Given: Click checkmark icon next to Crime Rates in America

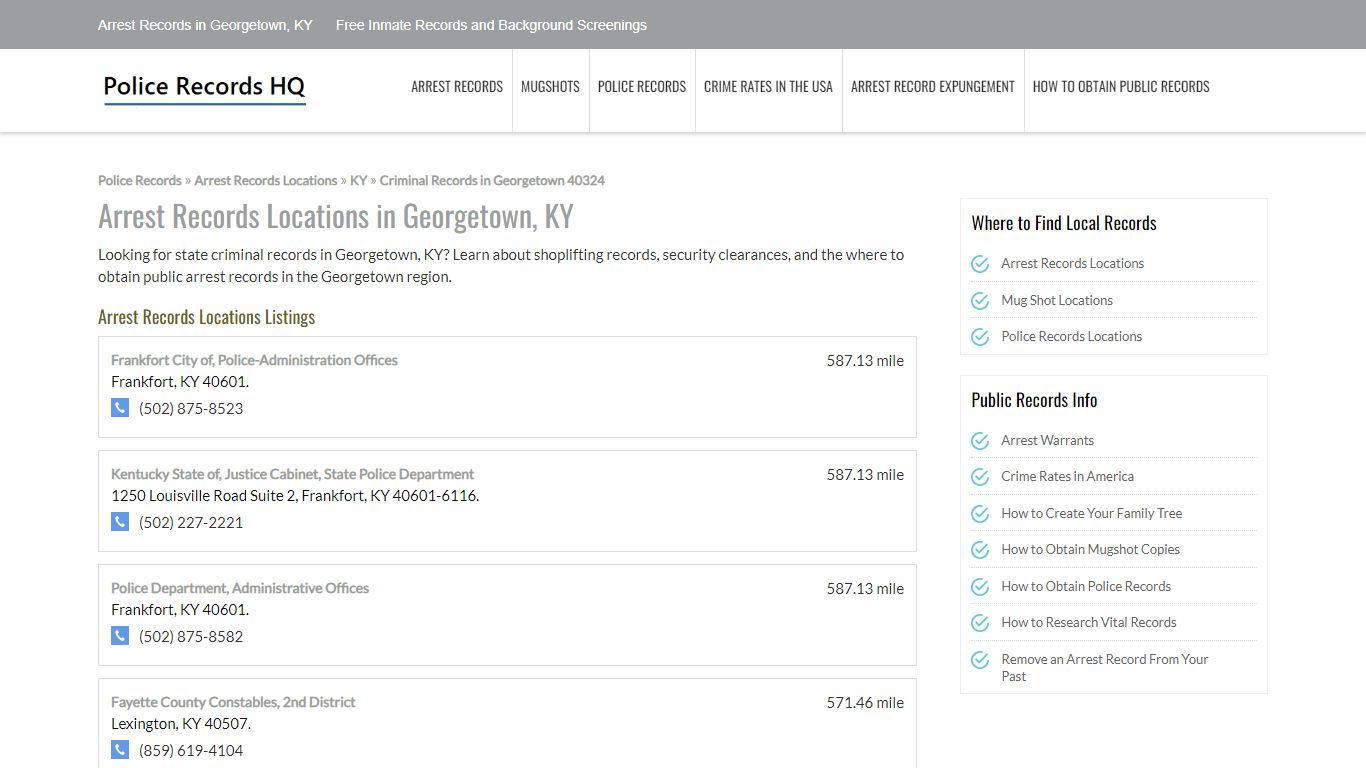Looking at the screenshot, I should (980, 477).
